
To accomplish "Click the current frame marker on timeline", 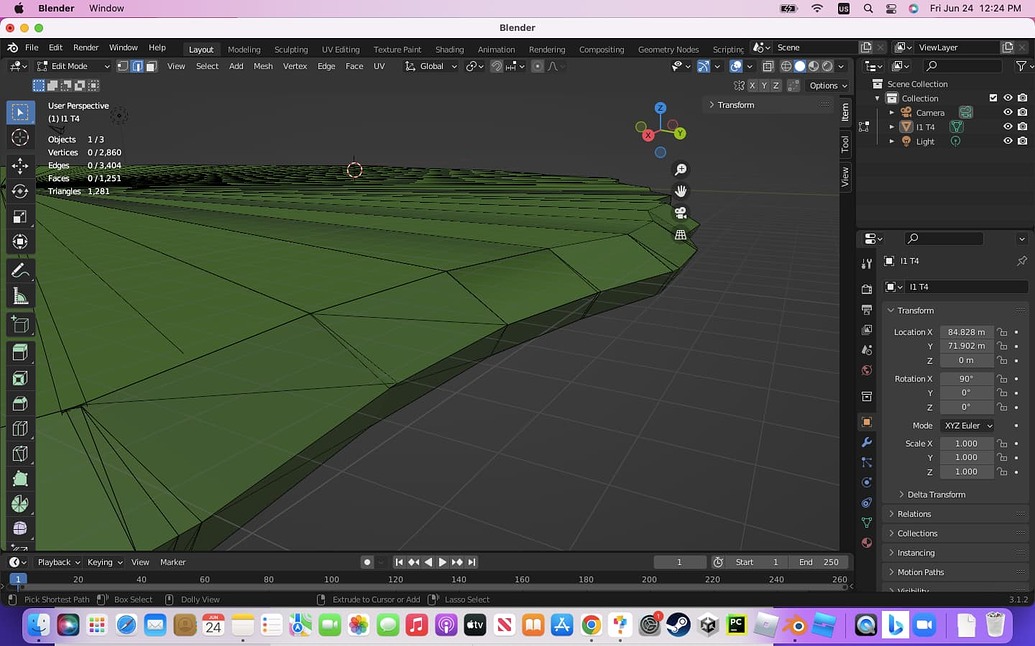I will click(18, 579).
